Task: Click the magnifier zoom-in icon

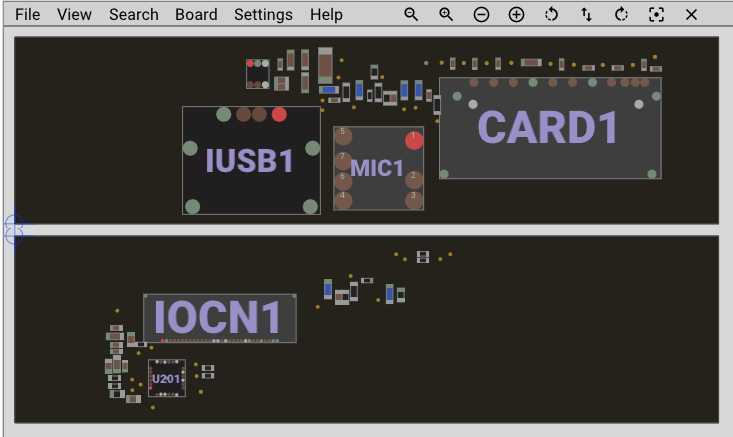Action: pos(446,15)
